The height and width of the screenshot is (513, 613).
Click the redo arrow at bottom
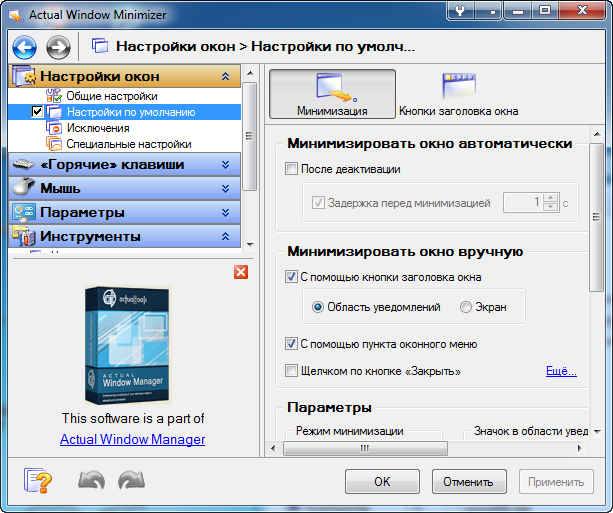click(131, 481)
